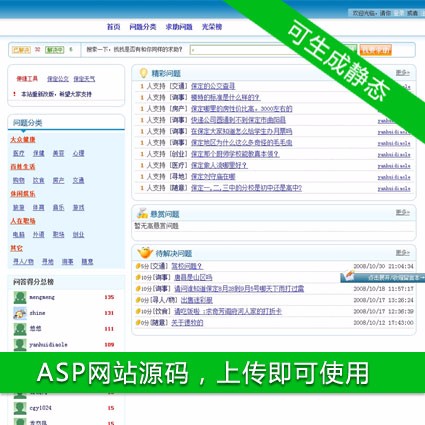Select the 饮食 subcategory link in the sidebar
The width and height of the screenshot is (425, 425).
pyautogui.click(x=39, y=180)
